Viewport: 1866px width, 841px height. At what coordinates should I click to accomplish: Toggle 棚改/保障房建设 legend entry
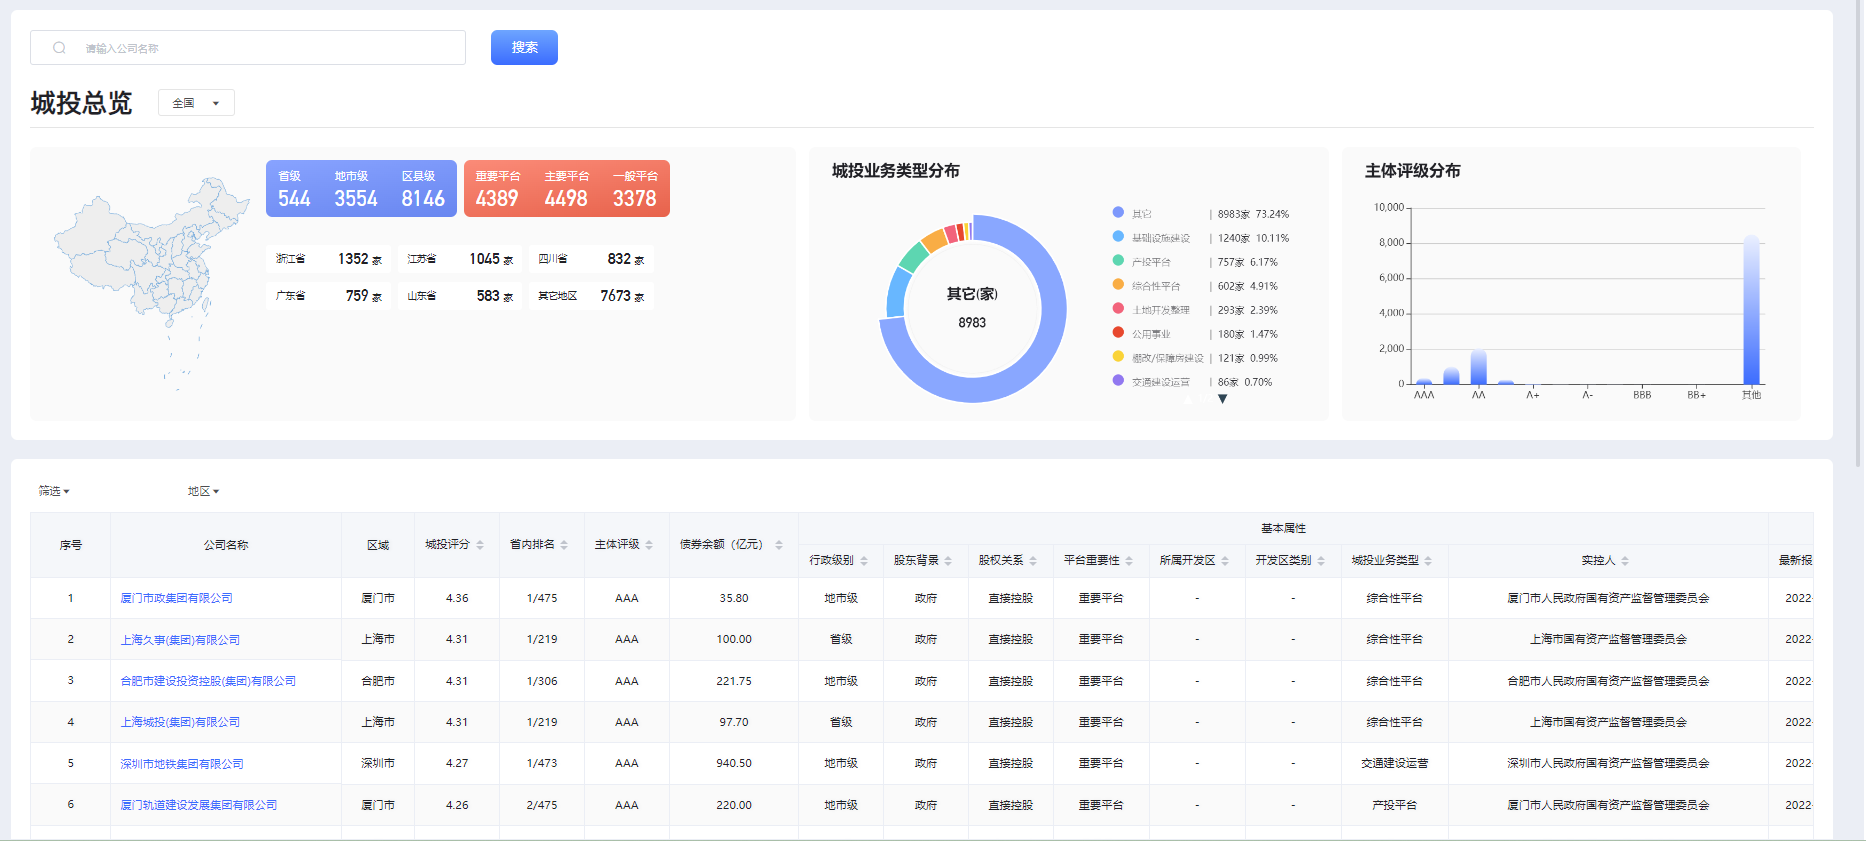coord(1195,358)
